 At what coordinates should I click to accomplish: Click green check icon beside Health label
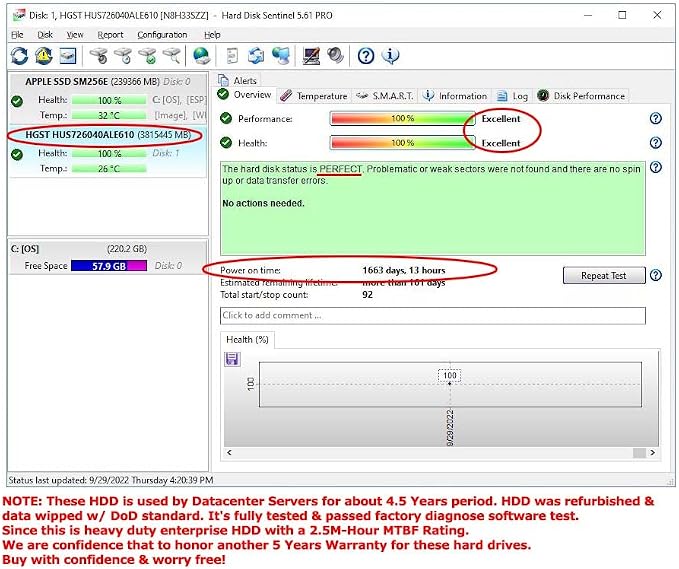coord(226,142)
